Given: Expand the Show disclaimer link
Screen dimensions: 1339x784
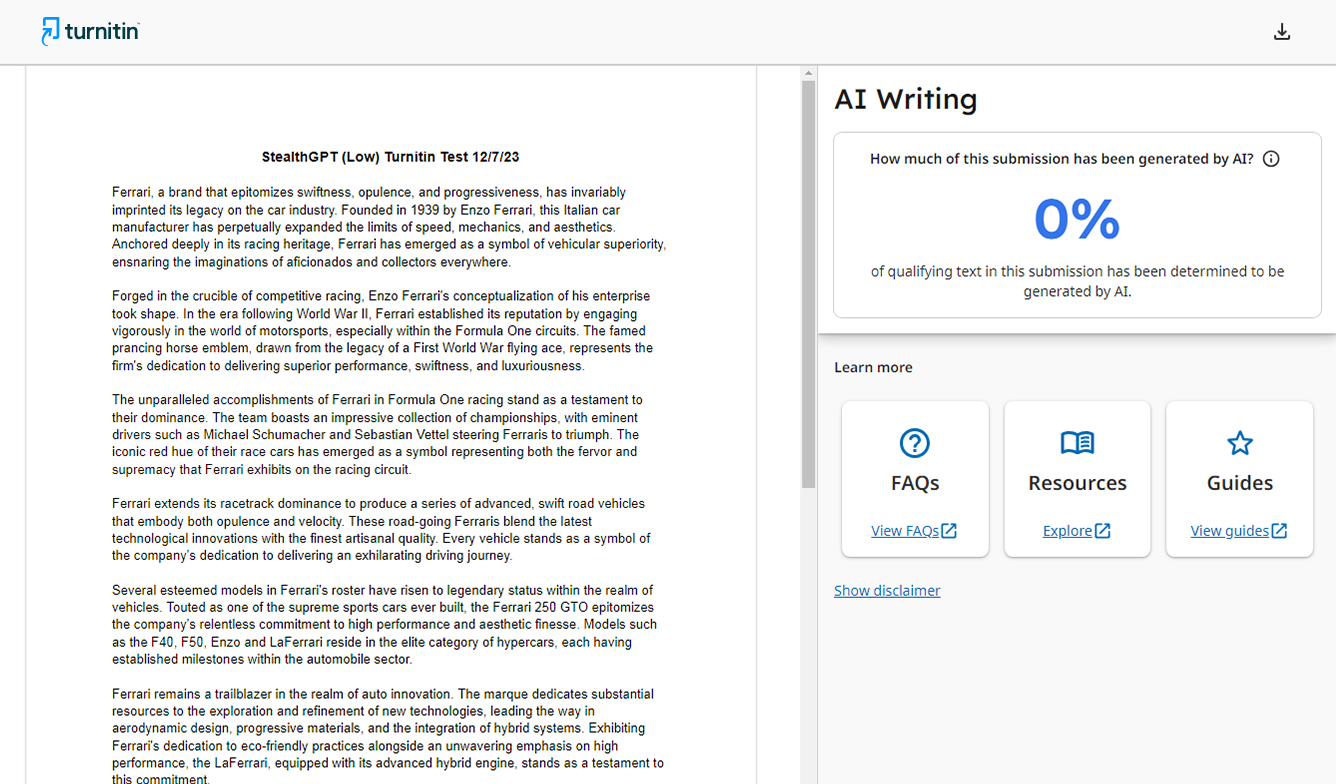Looking at the screenshot, I should point(887,591).
